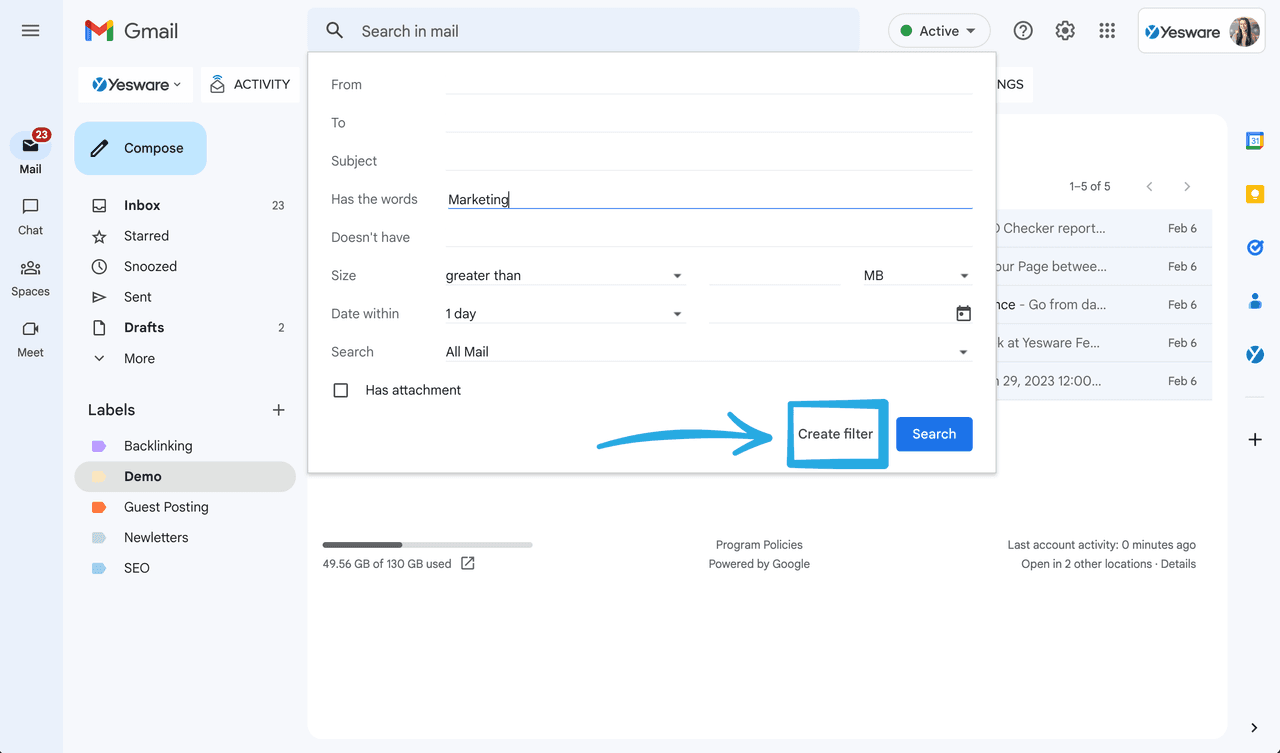Screen dimensions: 1280x753
Task: Click the Create filter button
Action: [x=836, y=433]
